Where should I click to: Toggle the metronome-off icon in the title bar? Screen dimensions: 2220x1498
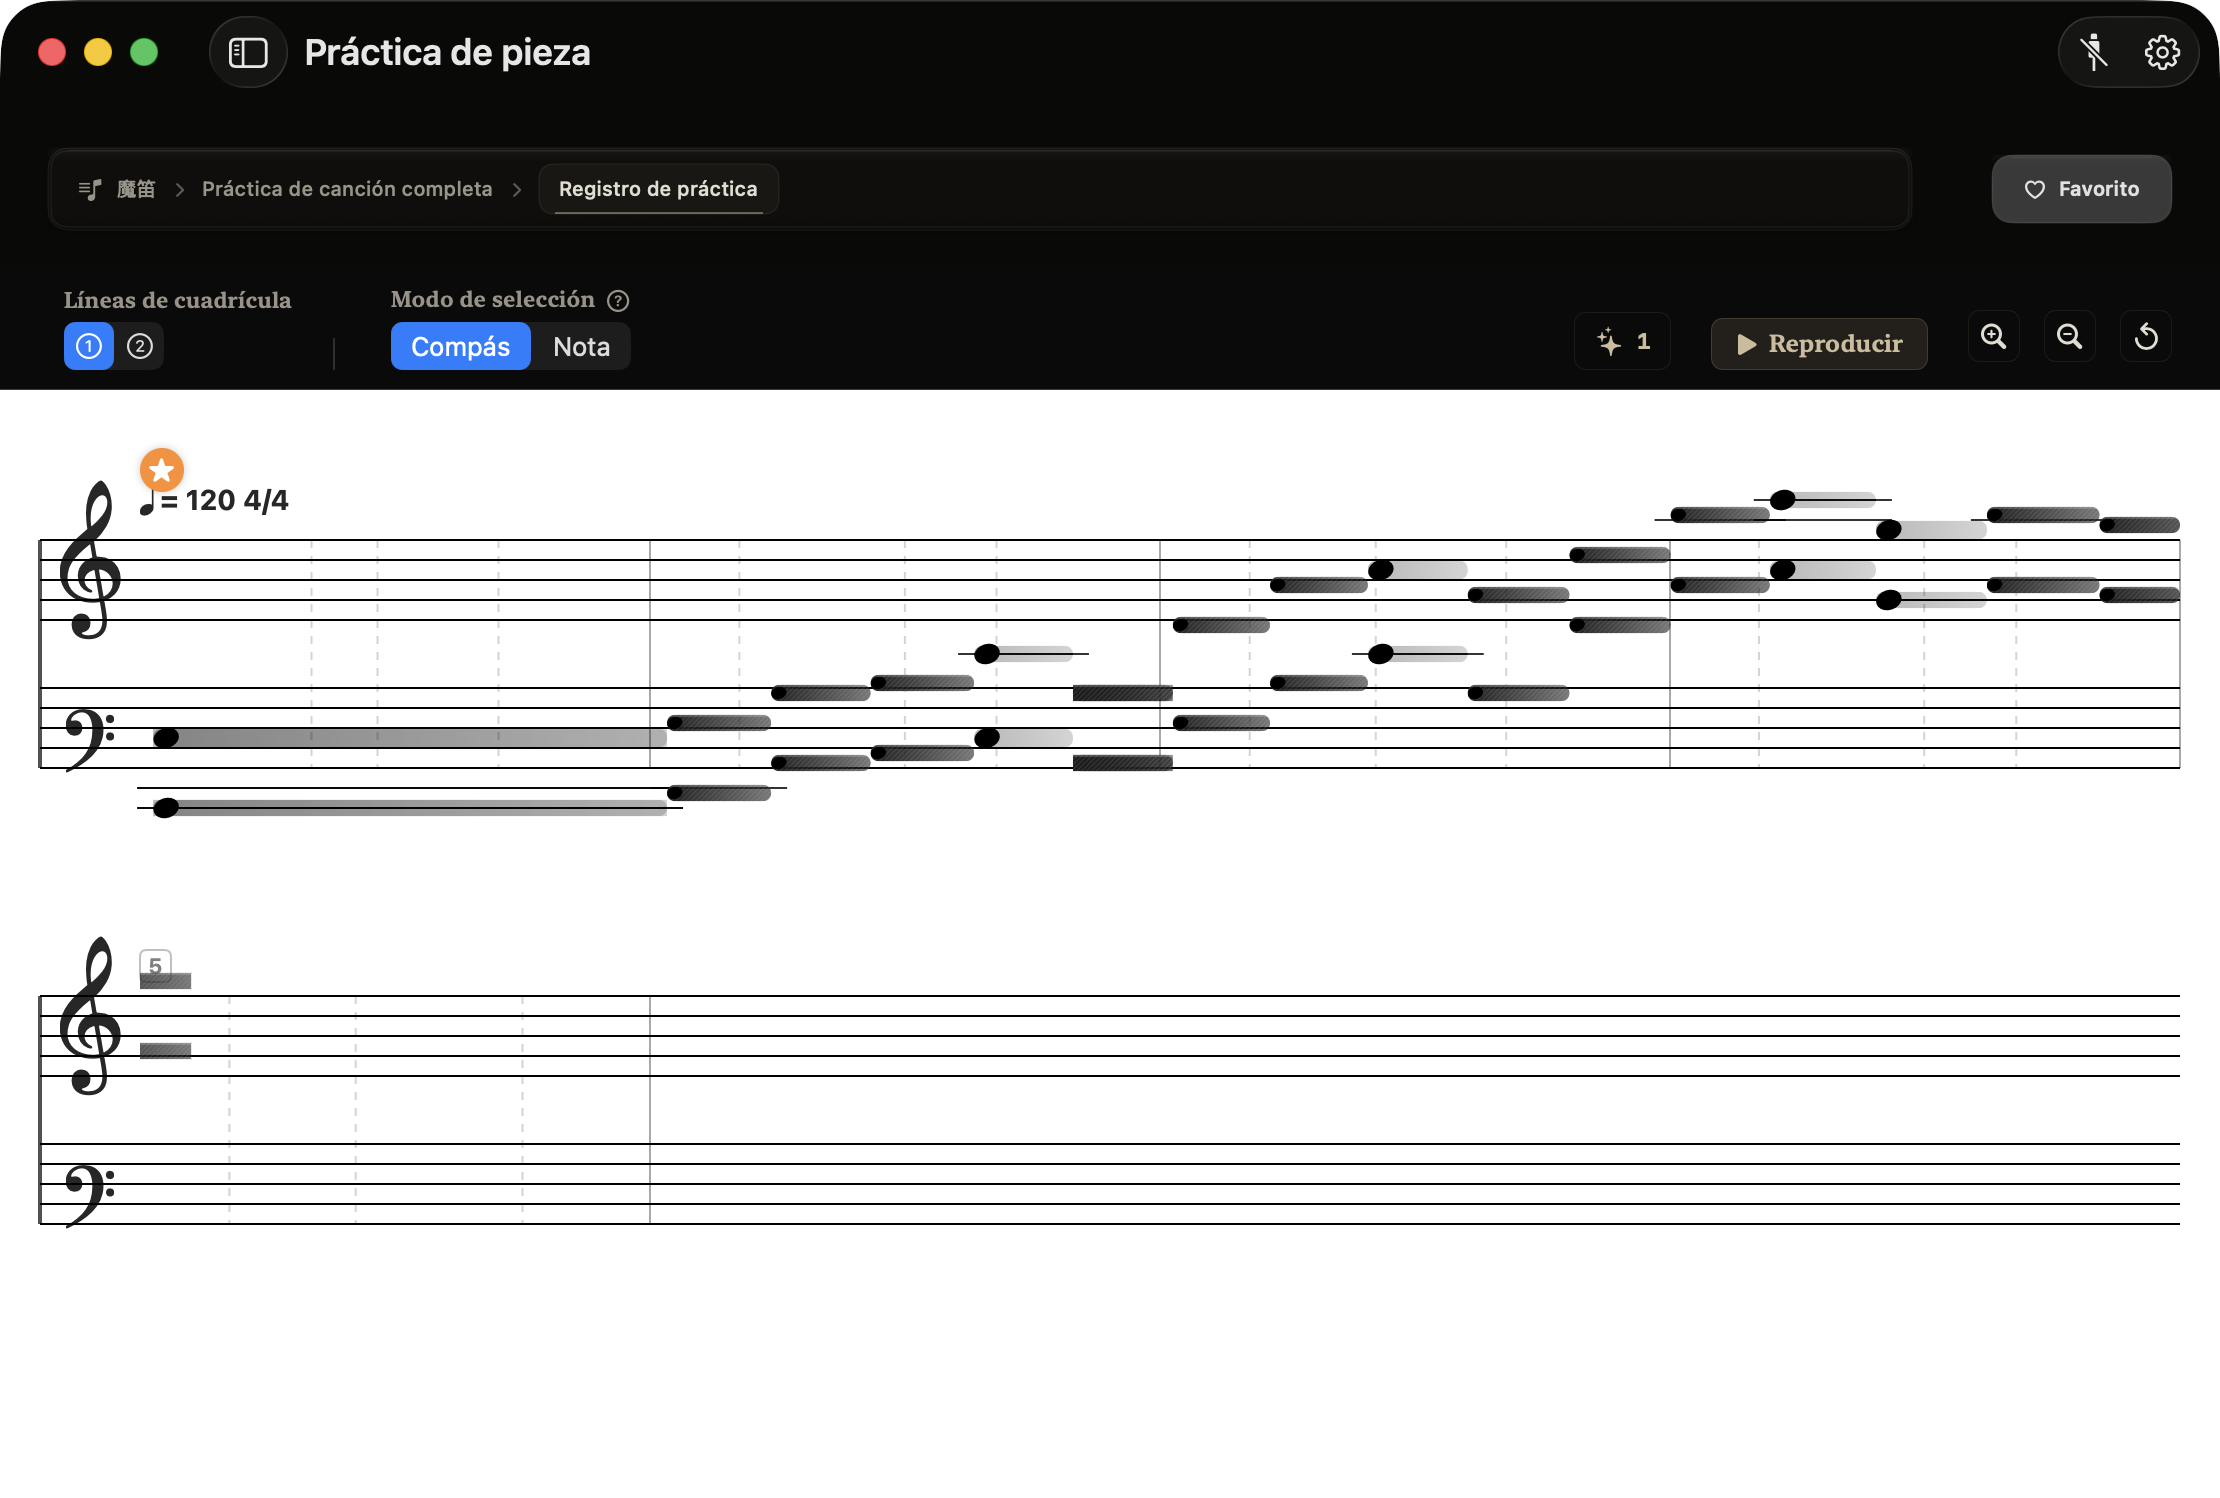pyautogui.click(x=2093, y=52)
